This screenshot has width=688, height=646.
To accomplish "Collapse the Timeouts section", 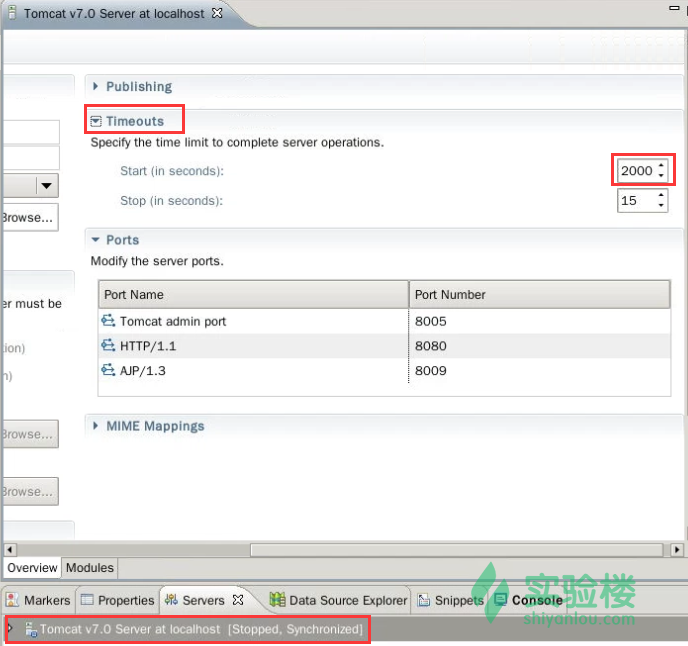I will click(x=96, y=121).
